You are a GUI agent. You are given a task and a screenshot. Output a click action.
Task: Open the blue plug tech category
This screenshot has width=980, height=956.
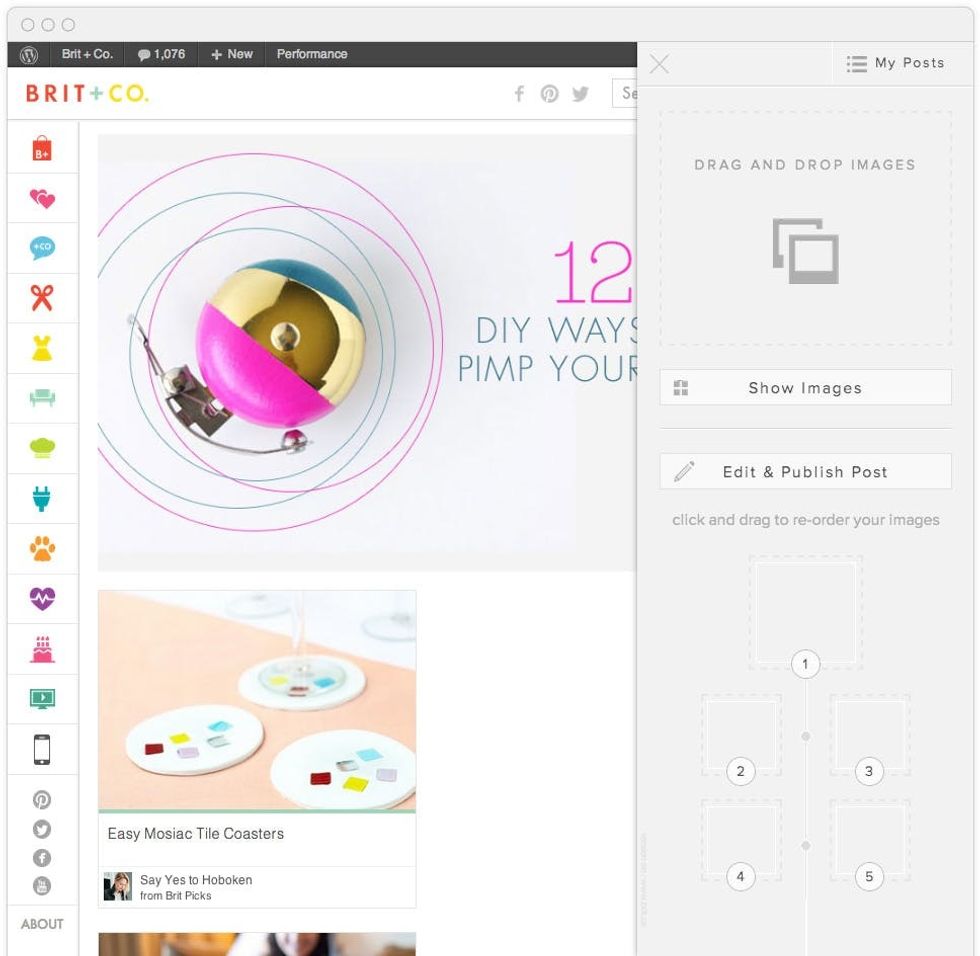click(x=42, y=499)
